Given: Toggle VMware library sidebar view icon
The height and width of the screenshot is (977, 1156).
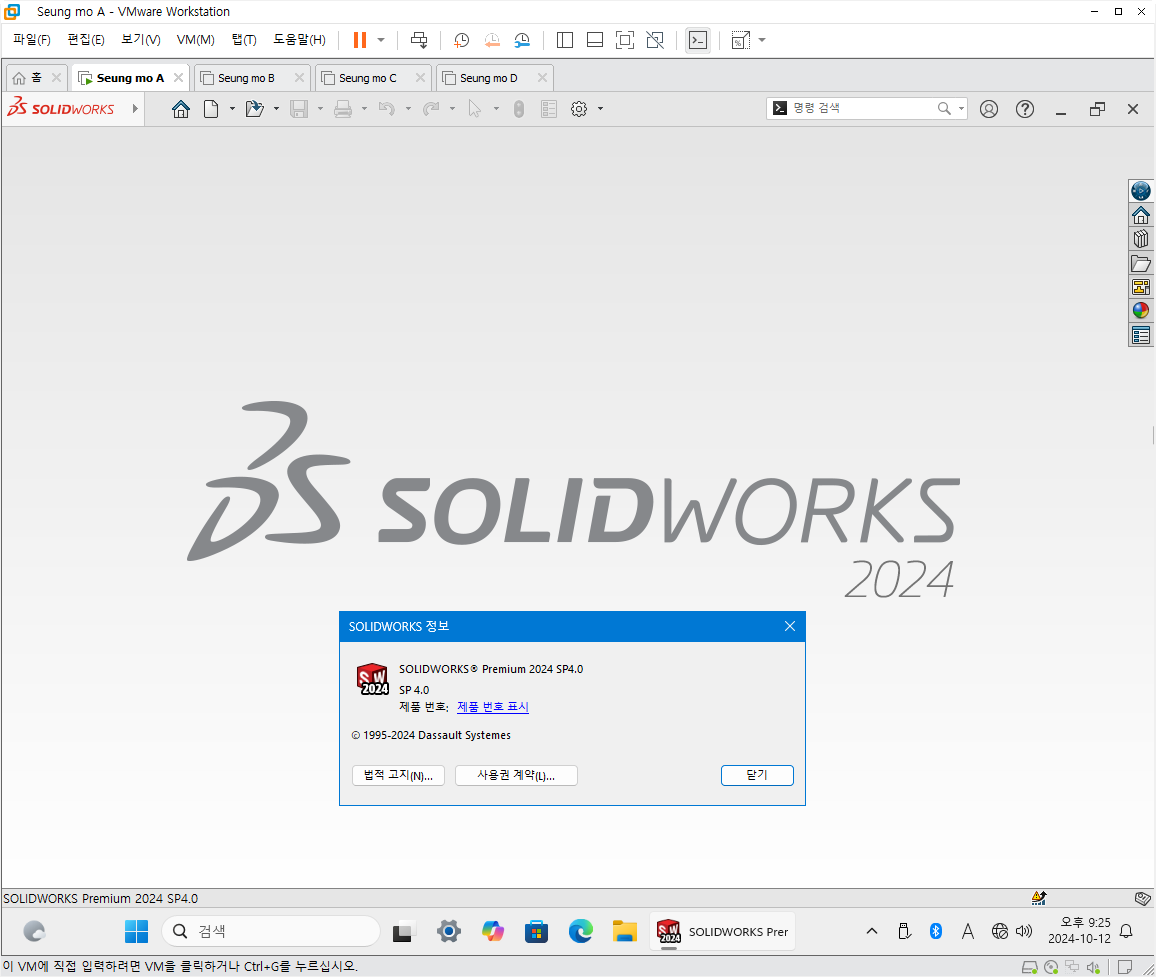Looking at the screenshot, I should pyautogui.click(x=565, y=40).
